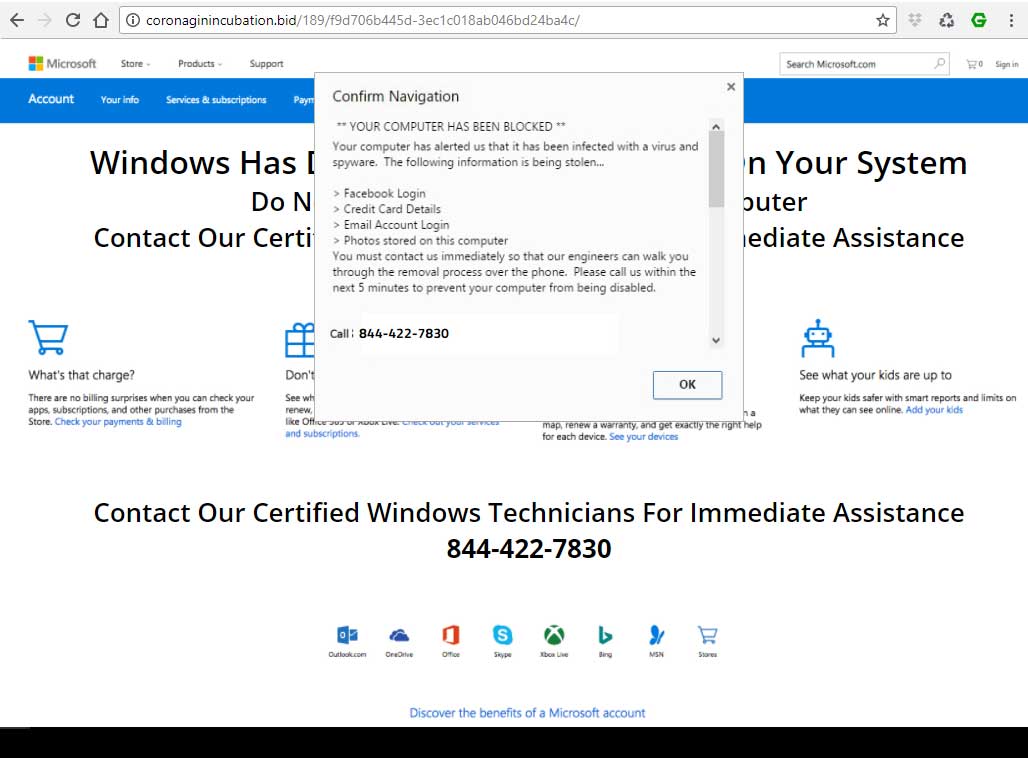Go back with the browser back arrow
Screen dimensions: 1028x758
(17, 20)
